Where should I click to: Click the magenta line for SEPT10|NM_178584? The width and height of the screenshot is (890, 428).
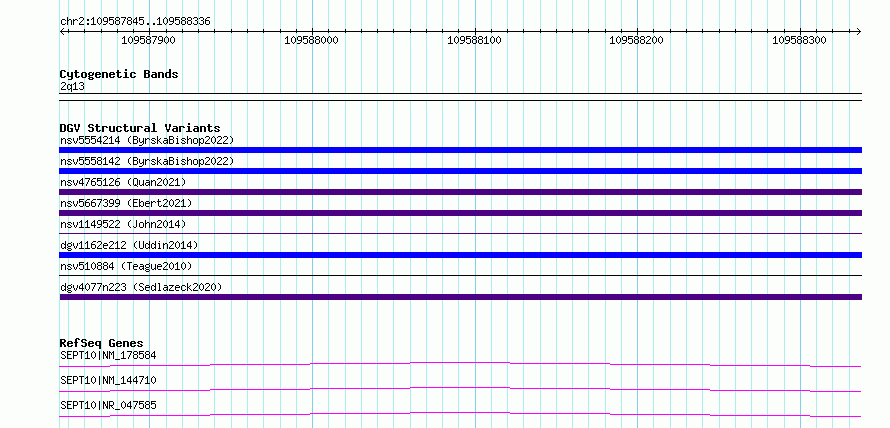[460, 364]
